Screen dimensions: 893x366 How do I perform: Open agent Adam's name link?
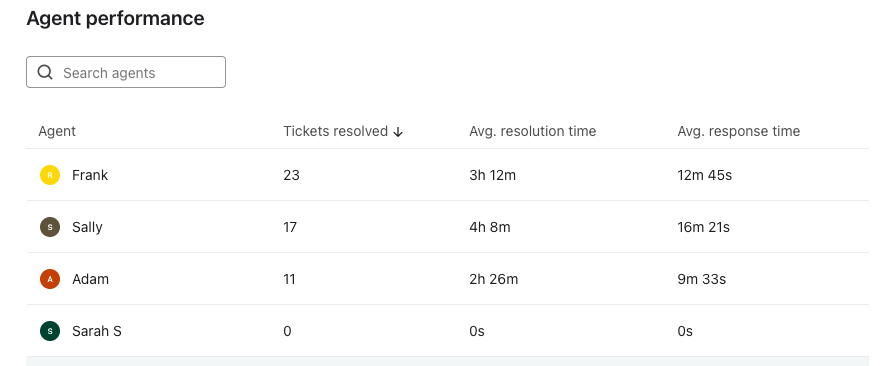[91, 279]
